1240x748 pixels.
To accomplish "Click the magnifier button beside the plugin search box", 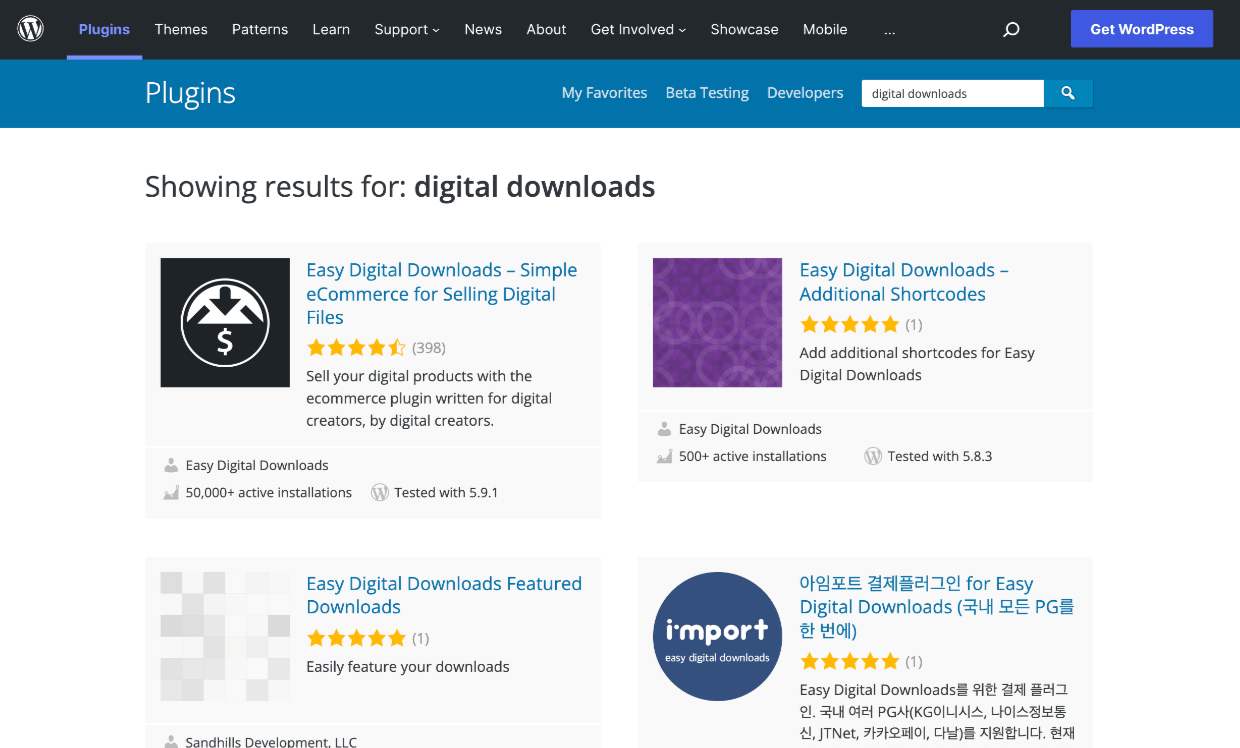I will point(1068,93).
